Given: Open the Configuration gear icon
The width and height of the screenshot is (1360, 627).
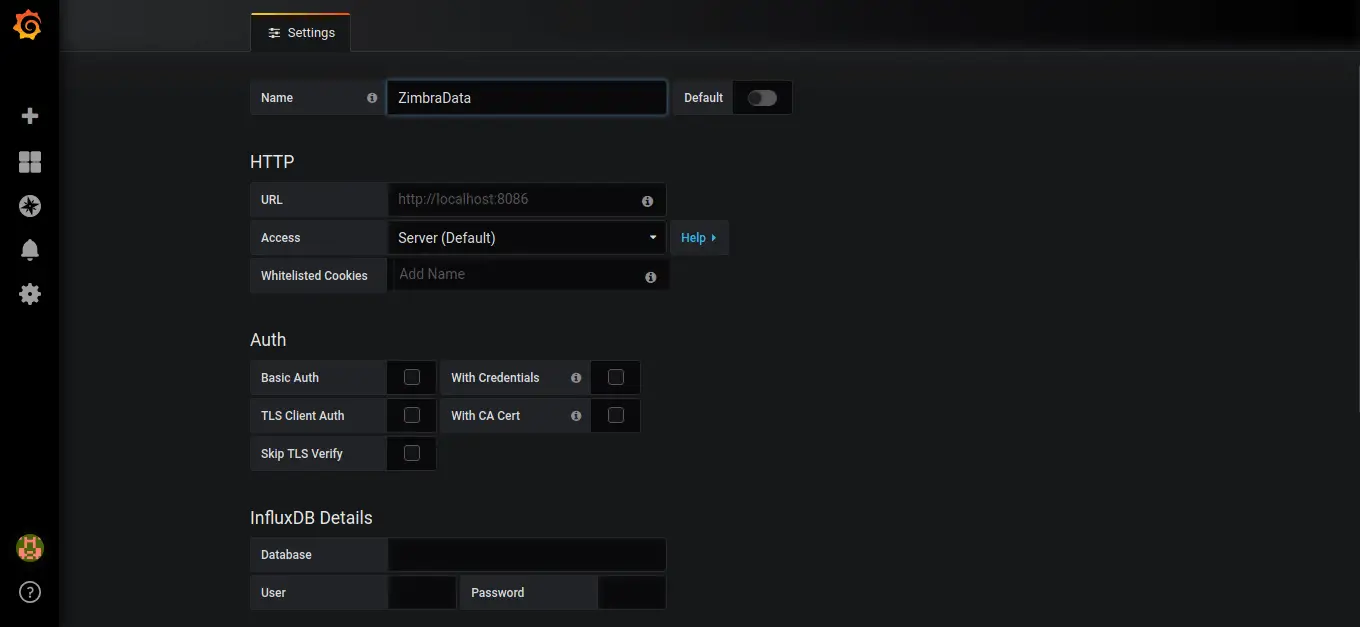Looking at the screenshot, I should point(29,293).
